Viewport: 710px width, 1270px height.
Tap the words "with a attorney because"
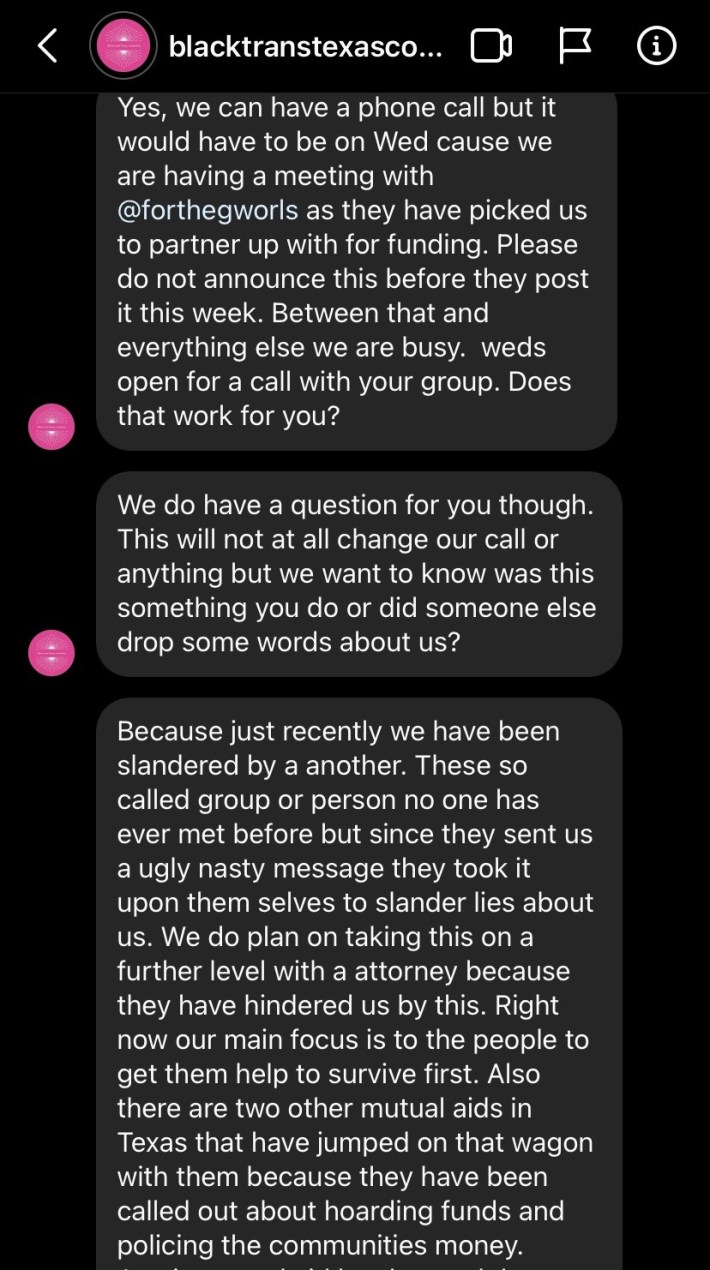coord(343,970)
